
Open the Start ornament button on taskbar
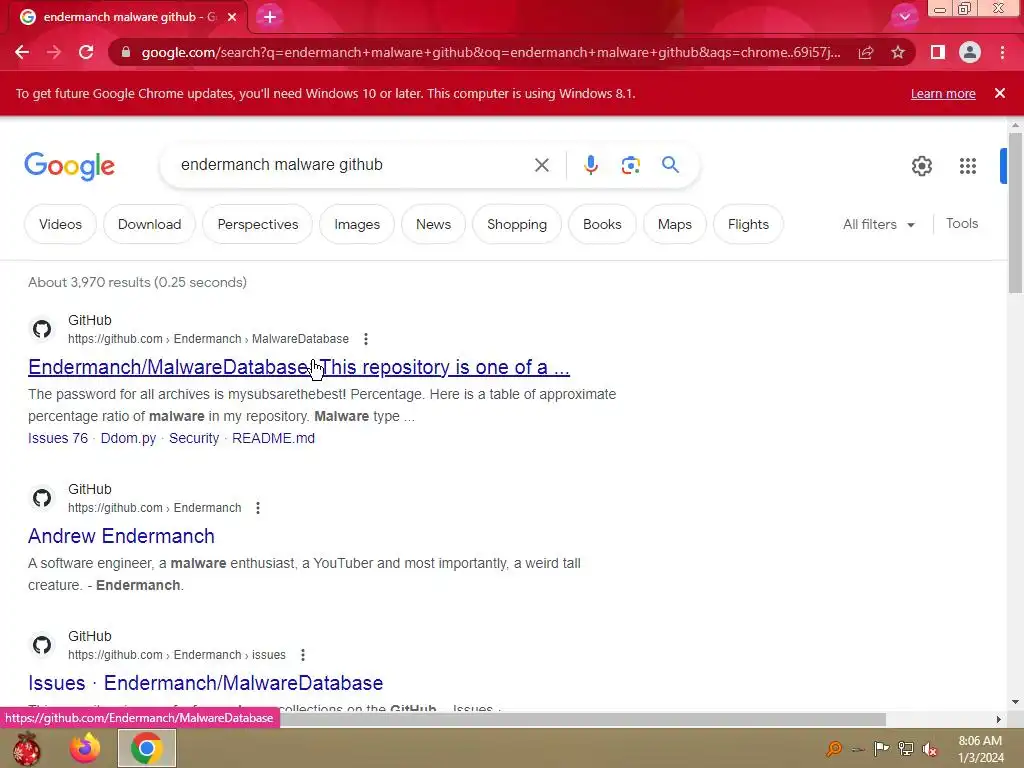[26, 748]
